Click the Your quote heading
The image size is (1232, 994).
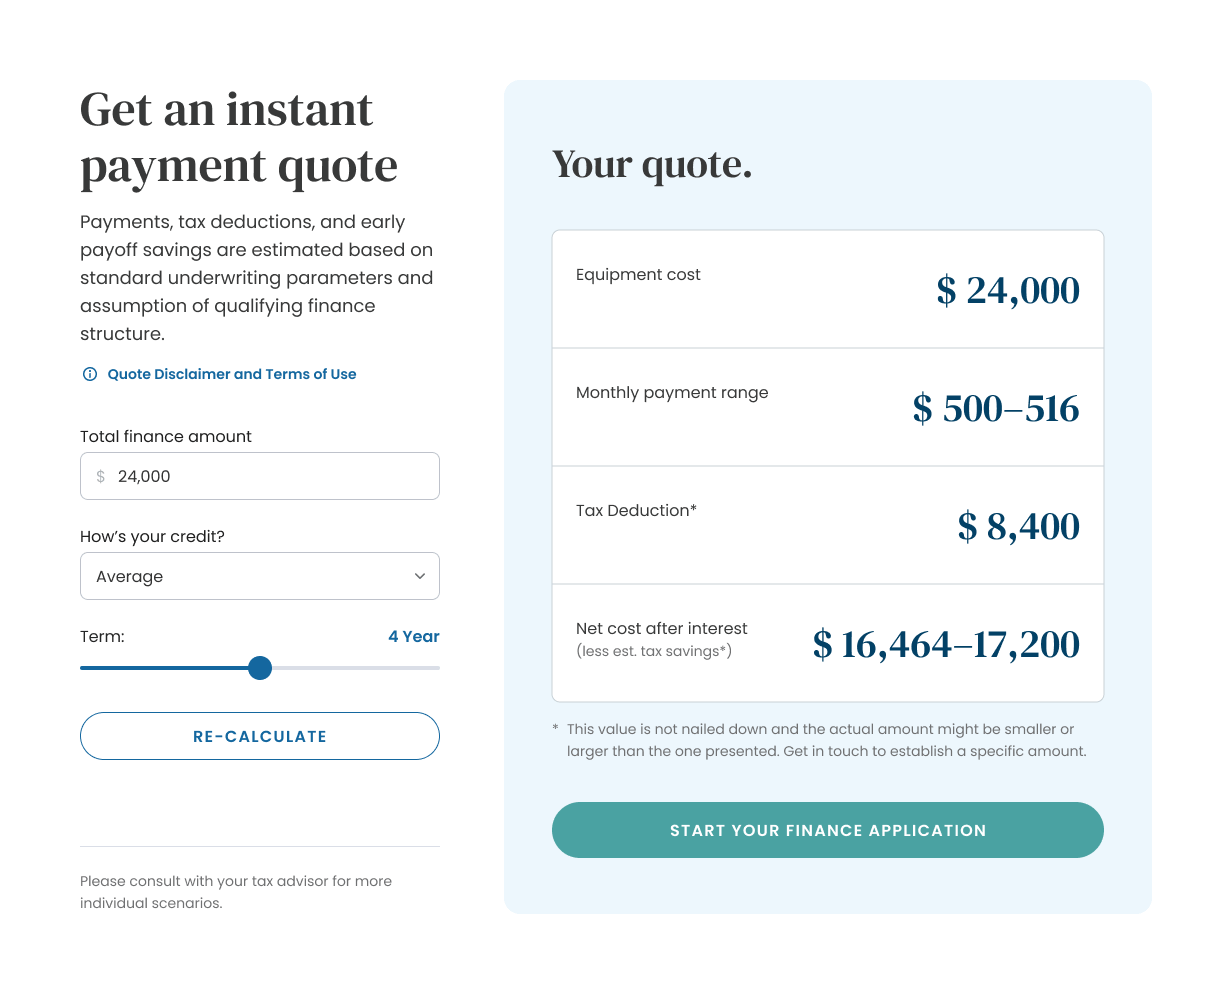(x=652, y=164)
